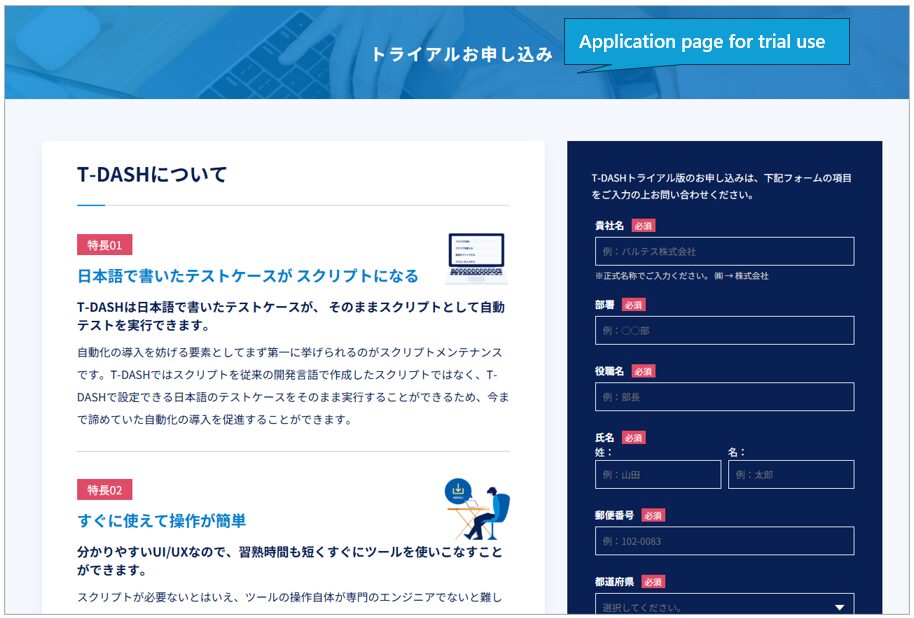Viewport: 914px width, 618px height.
Task: Click the person-at-desk illustration beside 特長02
Action: coord(477,508)
